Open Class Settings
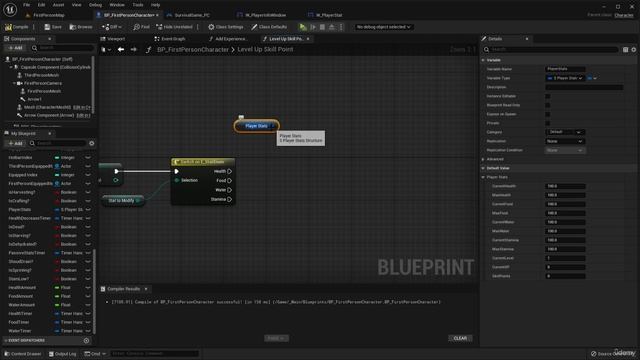 [x=226, y=27]
